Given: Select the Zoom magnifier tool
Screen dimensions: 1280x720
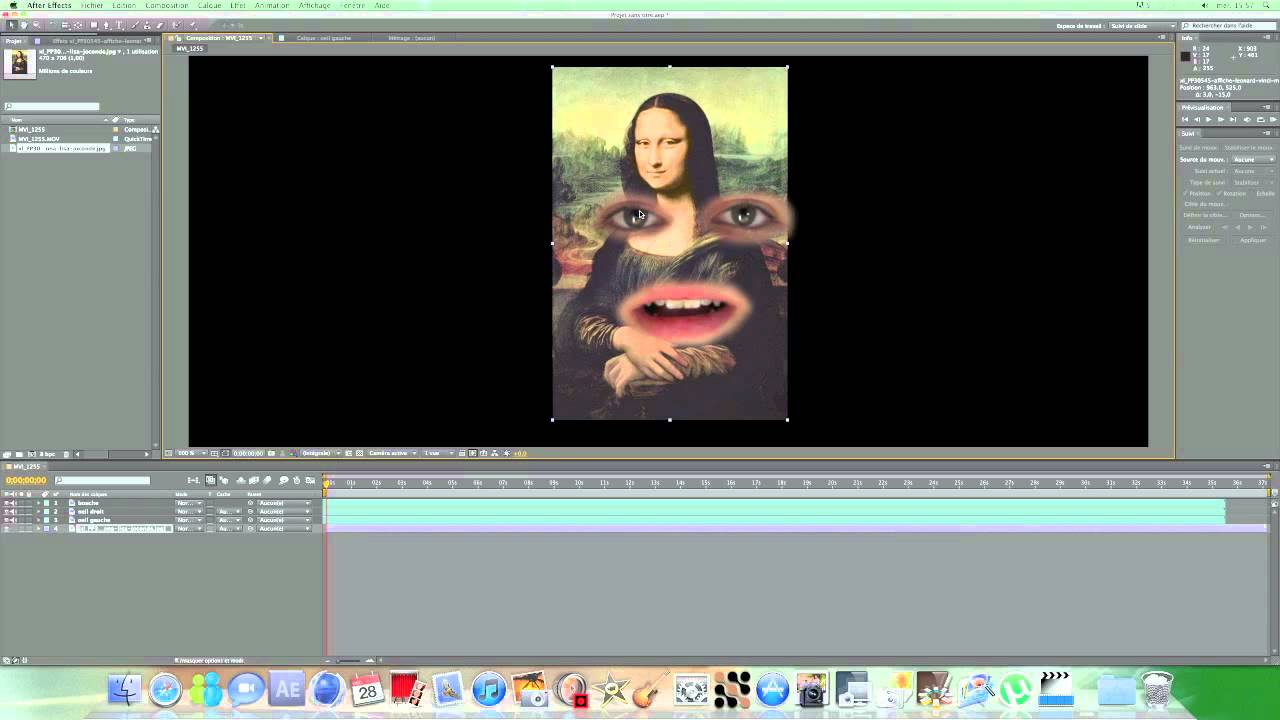Looking at the screenshot, I should click(x=36, y=25).
